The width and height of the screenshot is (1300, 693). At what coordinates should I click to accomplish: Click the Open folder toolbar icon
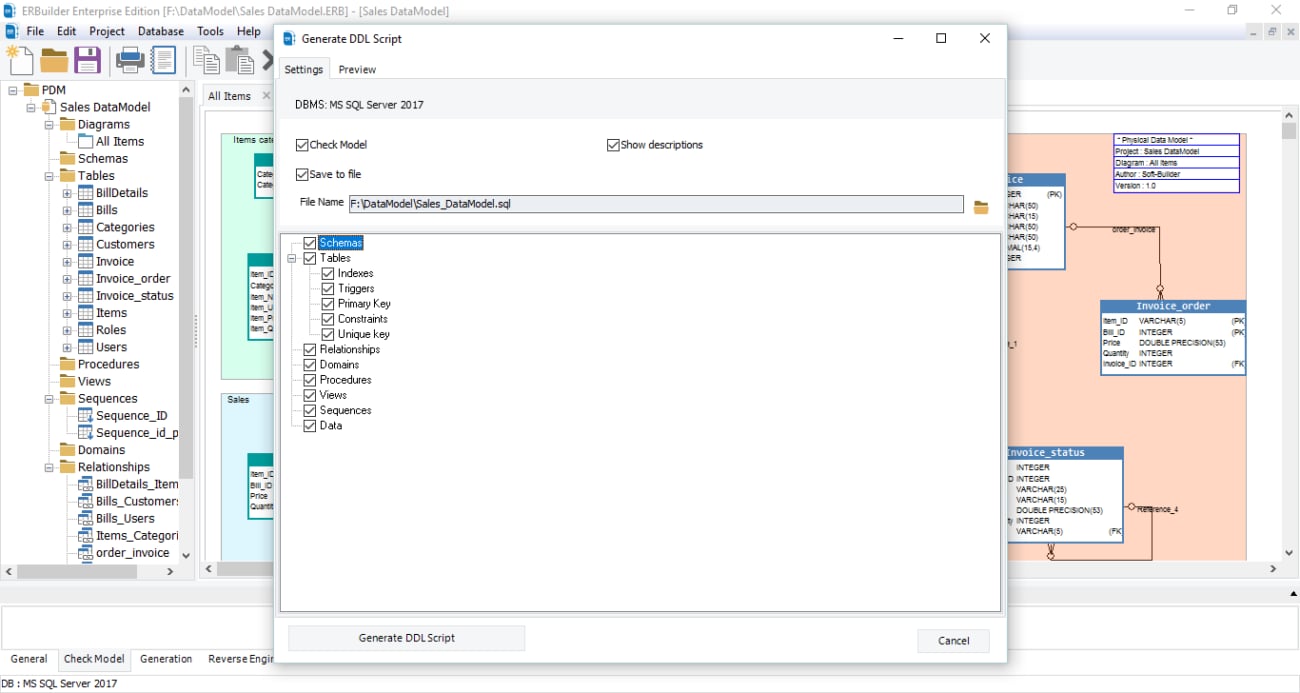(54, 61)
